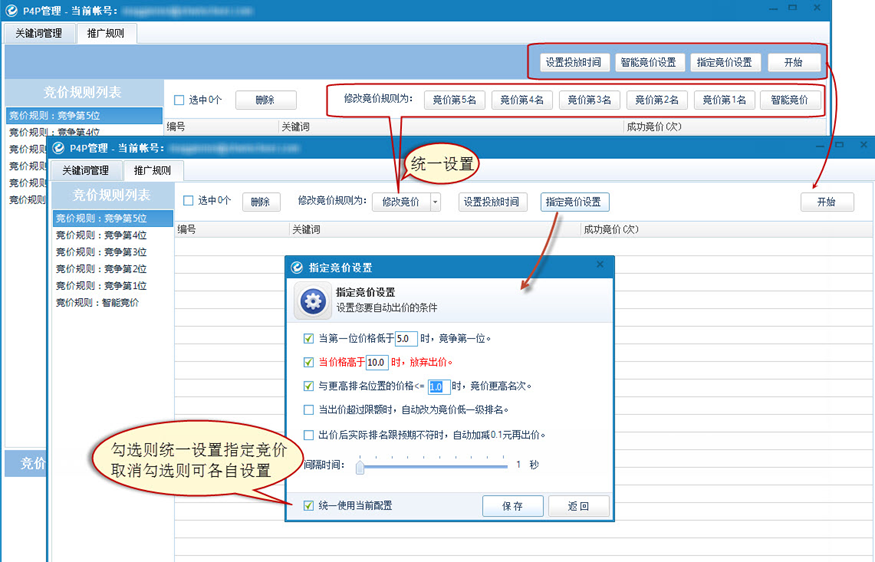Screen dimensions: 875x562
Task: Enable the 当出价超过限额时 checkbox
Action: [308, 410]
